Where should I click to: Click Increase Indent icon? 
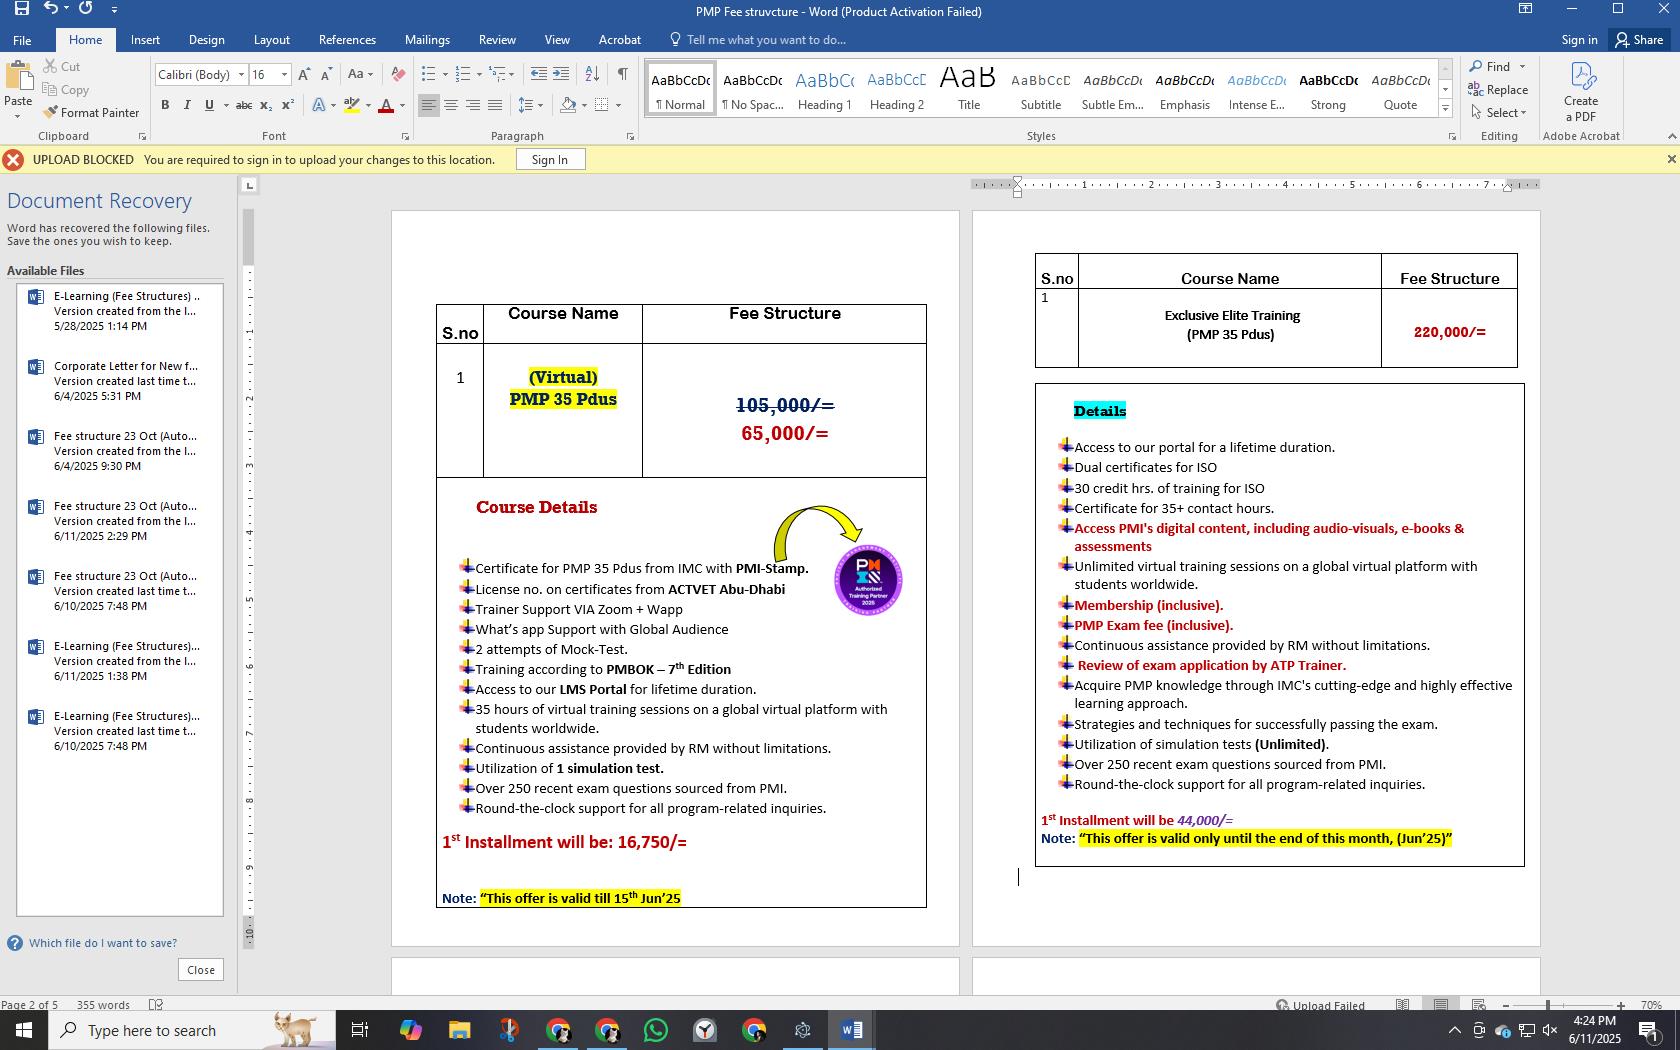(x=561, y=74)
